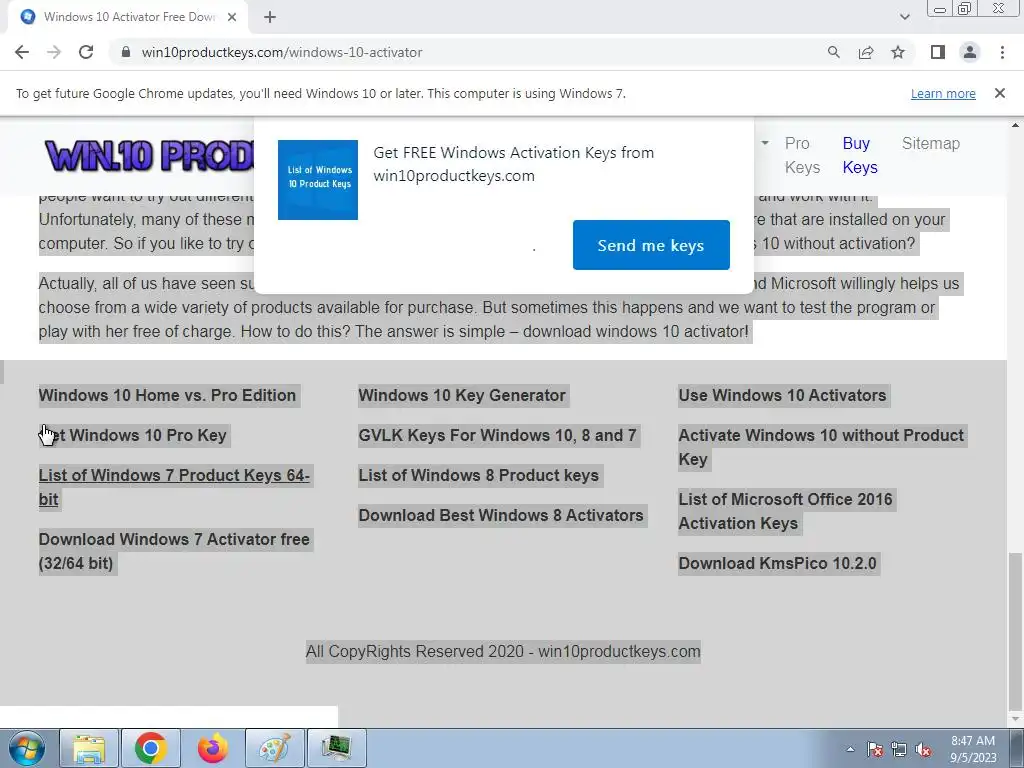This screenshot has width=1024, height=768.
Task: Open the Learn more link
Action: point(943,93)
